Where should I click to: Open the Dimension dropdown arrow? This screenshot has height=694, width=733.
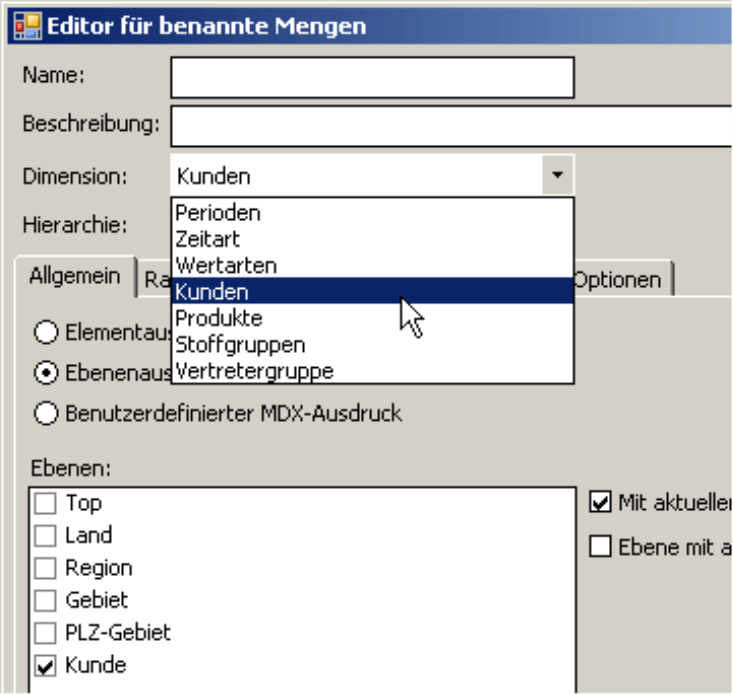(557, 175)
